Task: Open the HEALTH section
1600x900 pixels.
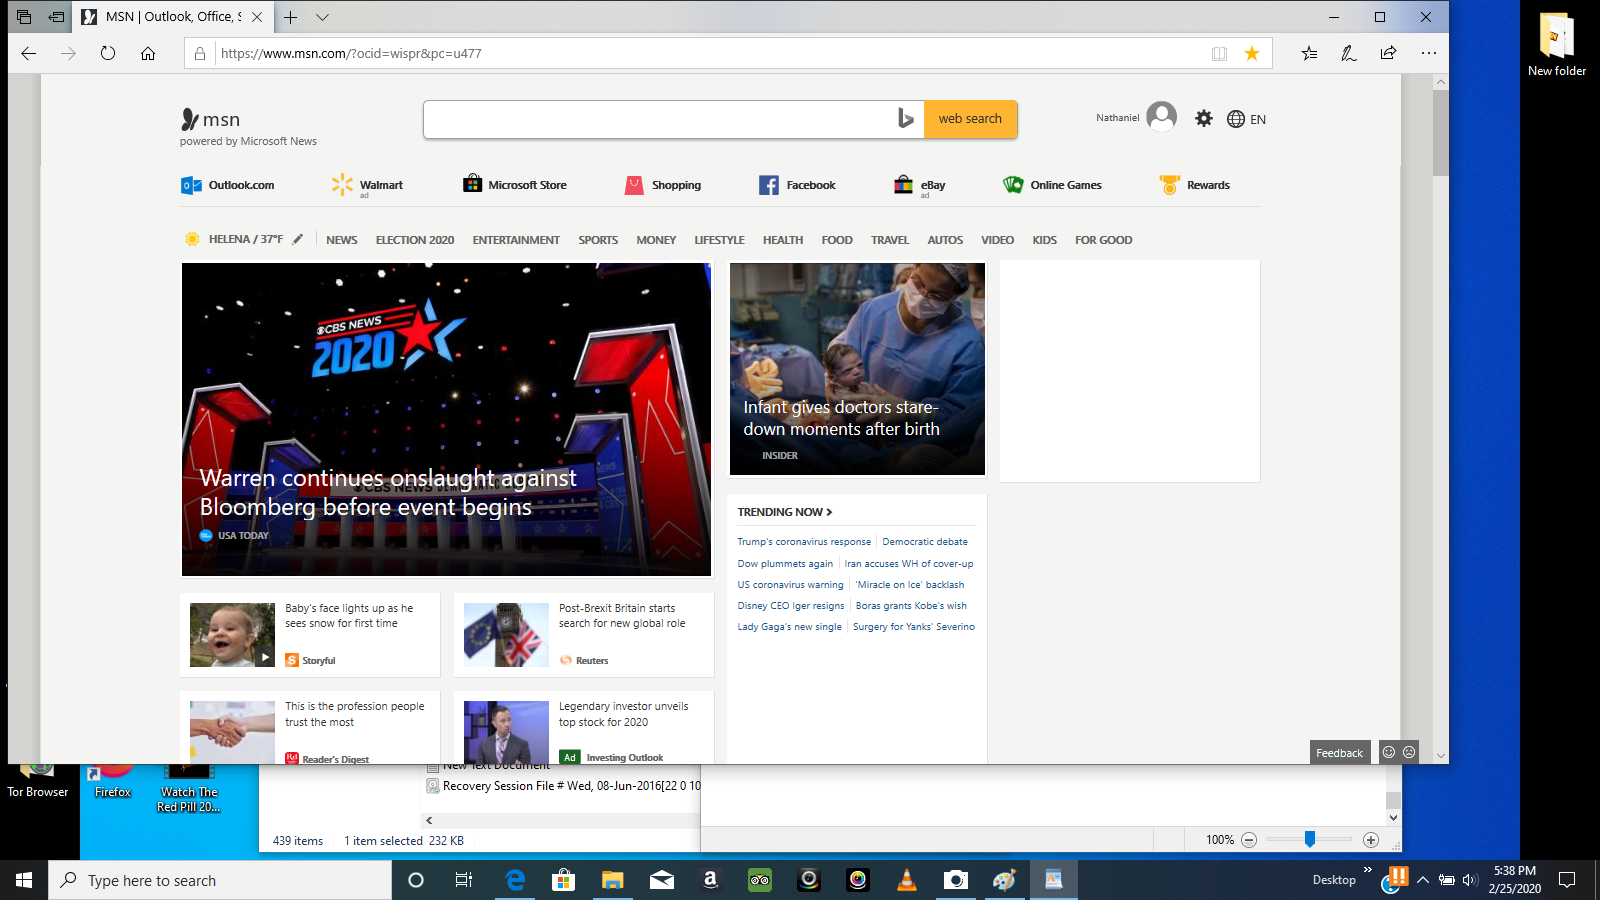Action: (783, 240)
